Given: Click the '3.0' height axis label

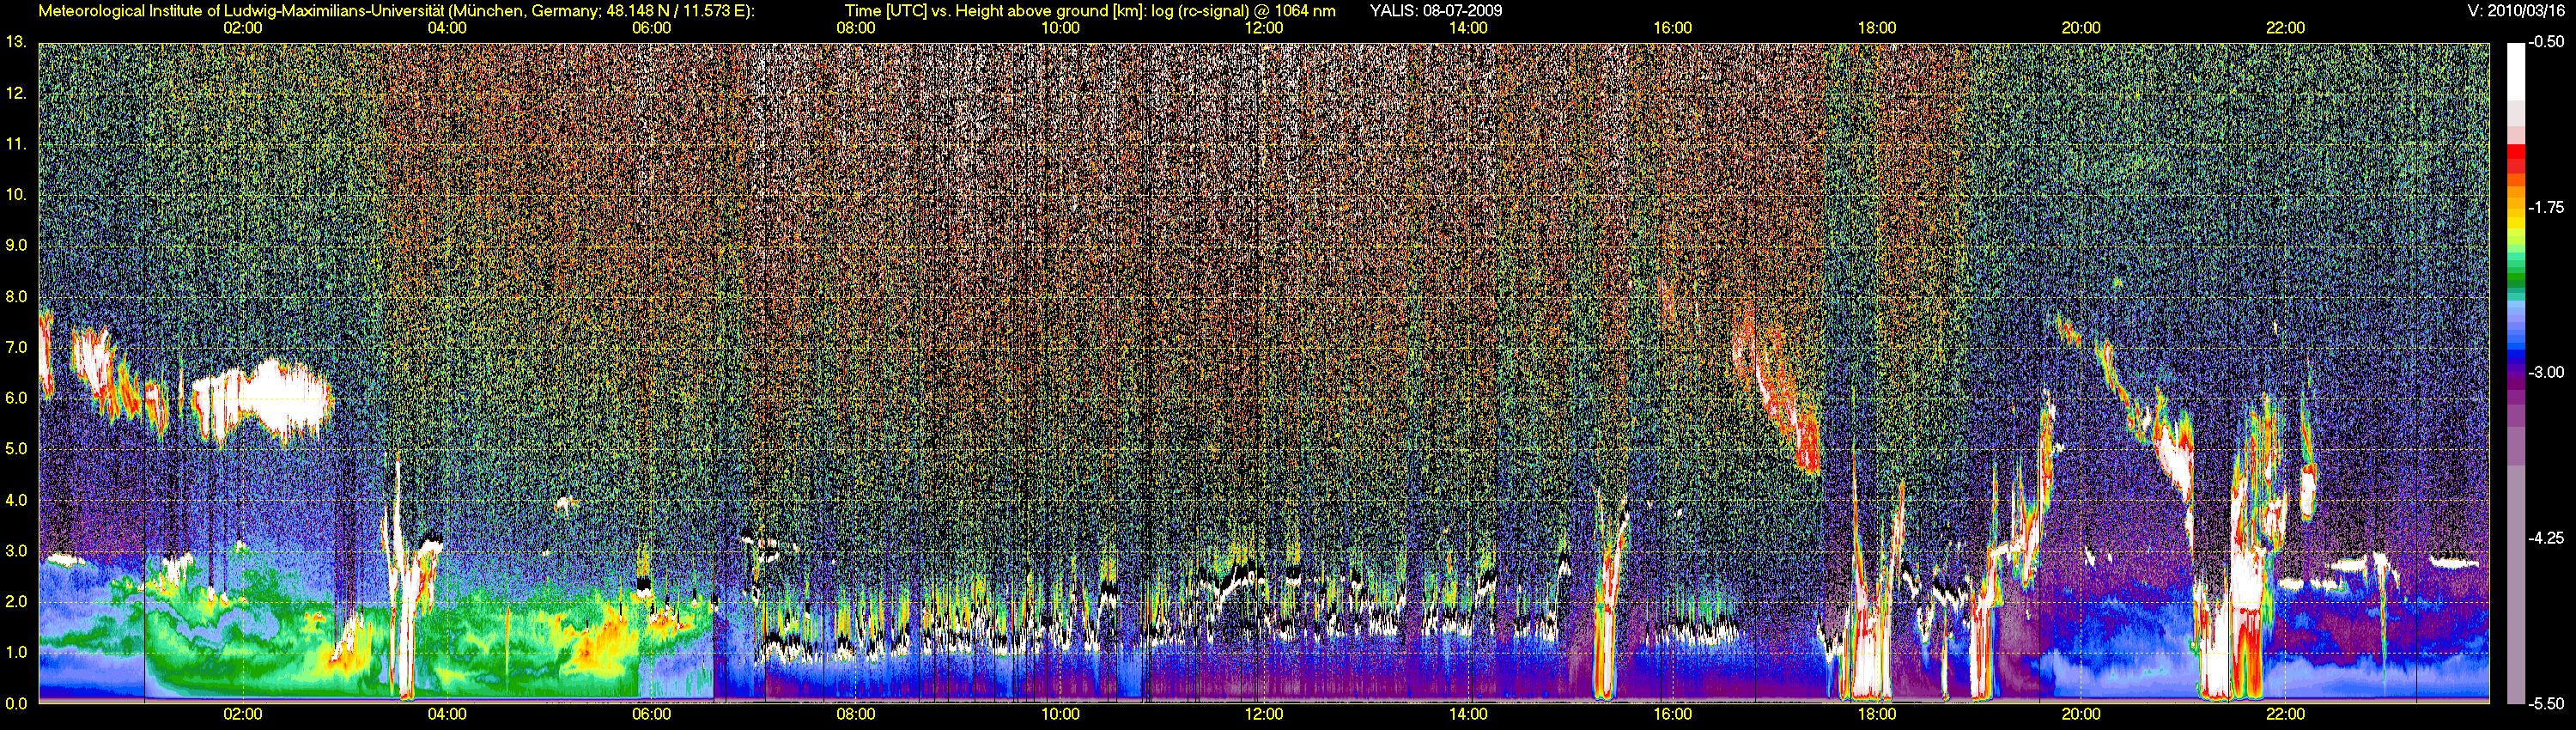Looking at the screenshot, I should (16, 551).
